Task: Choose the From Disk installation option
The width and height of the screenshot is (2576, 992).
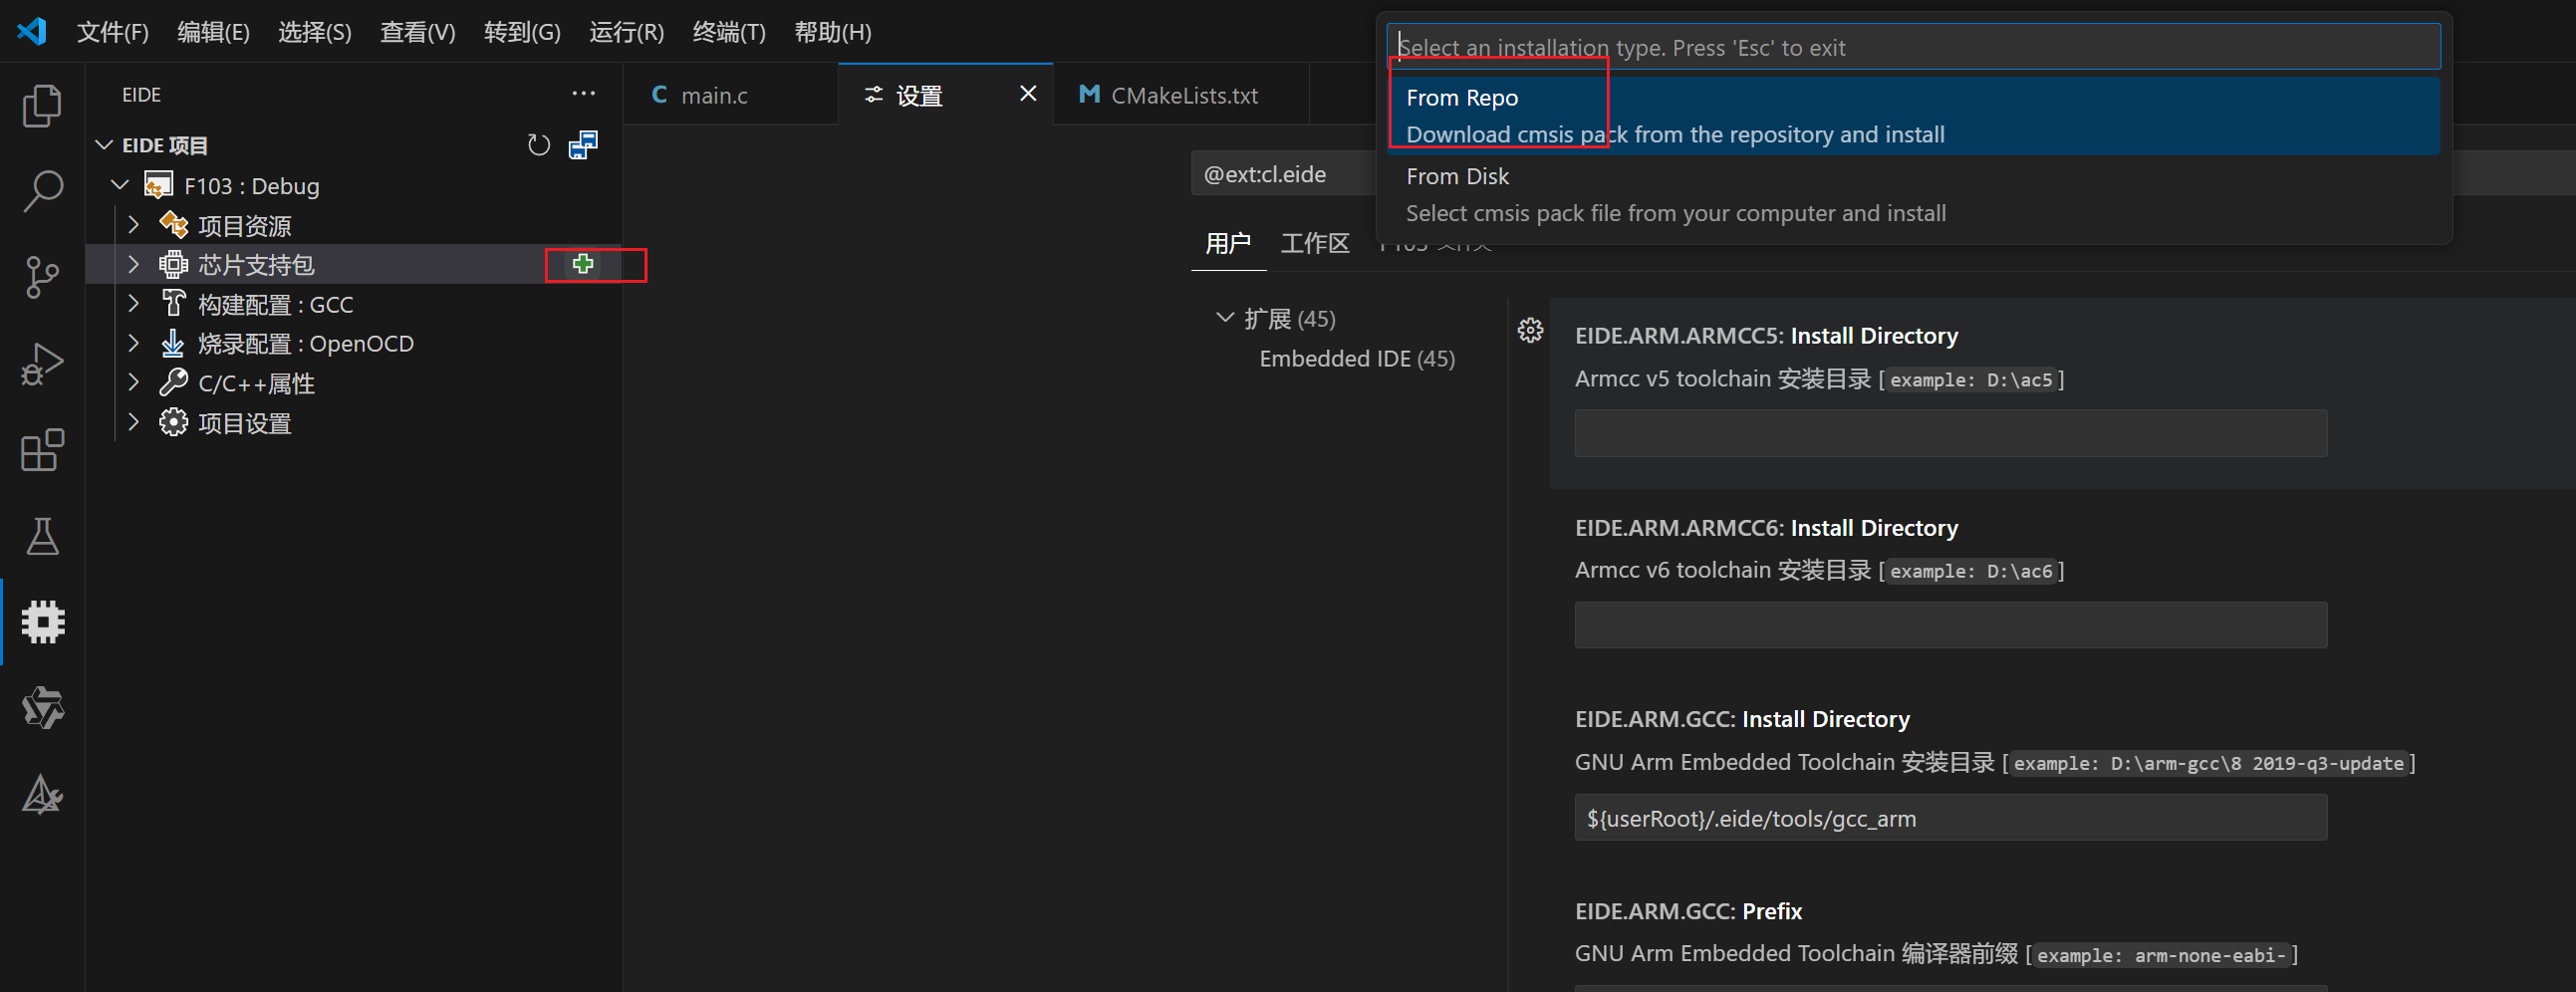Action: coord(1913,195)
